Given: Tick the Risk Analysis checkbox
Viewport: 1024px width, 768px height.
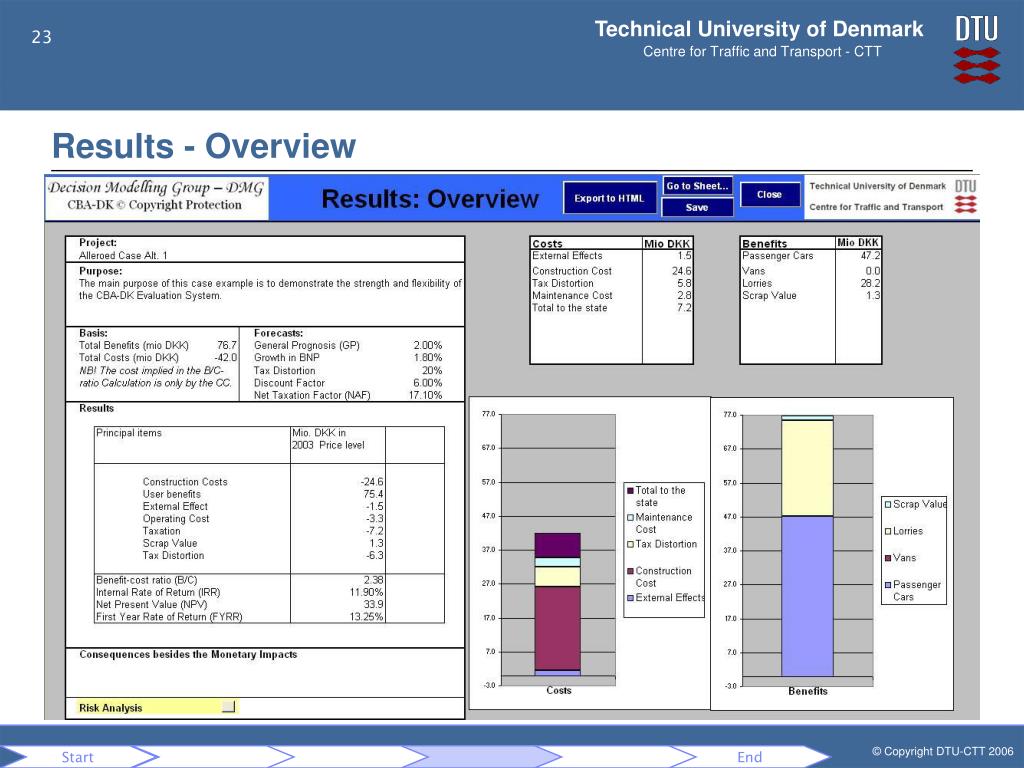Looking at the screenshot, I should pyautogui.click(x=228, y=707).
